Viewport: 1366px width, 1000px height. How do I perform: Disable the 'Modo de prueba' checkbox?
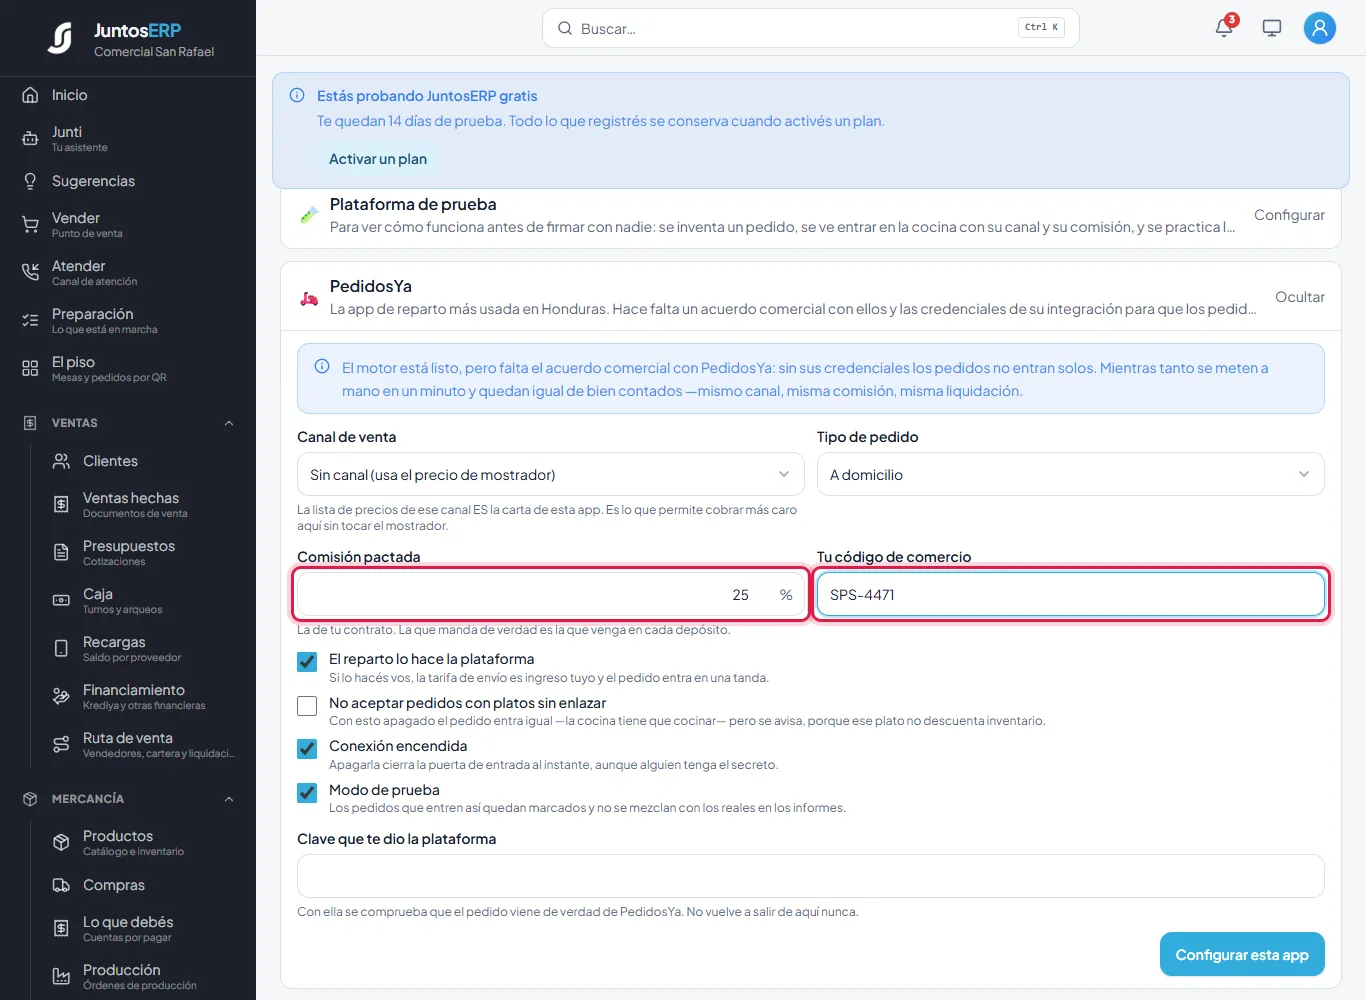pos(307,792)
